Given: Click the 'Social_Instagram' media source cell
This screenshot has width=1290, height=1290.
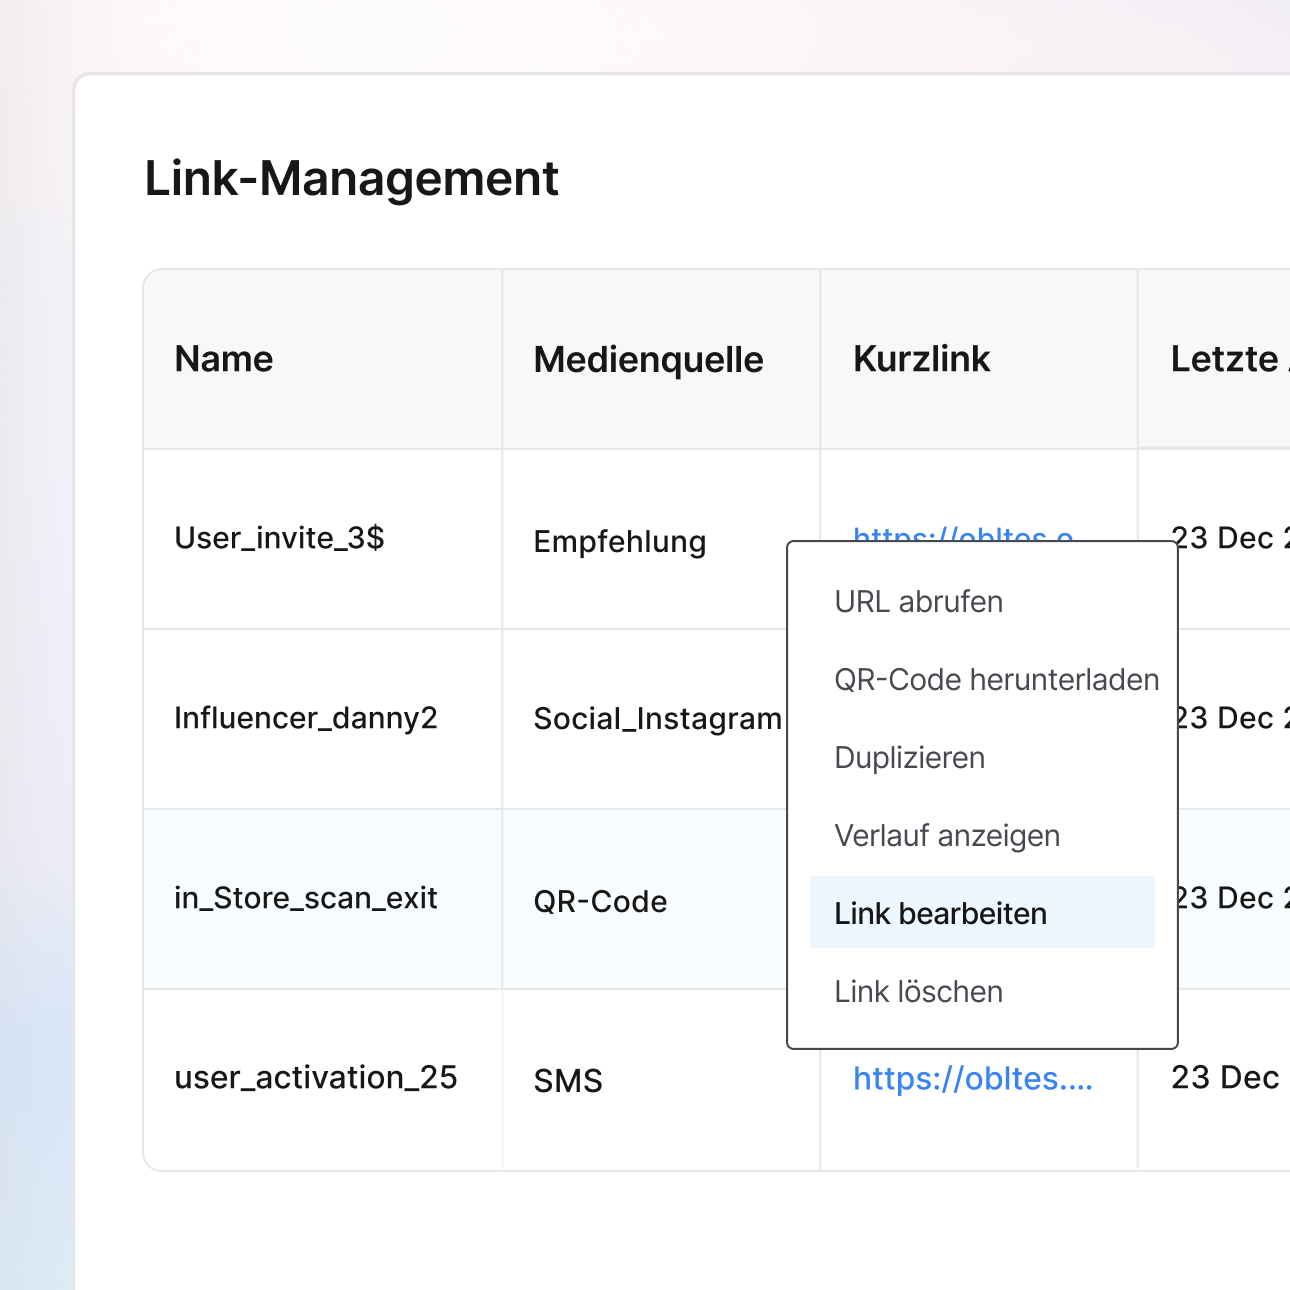Looking at the screenshot, I should point(657,719).
